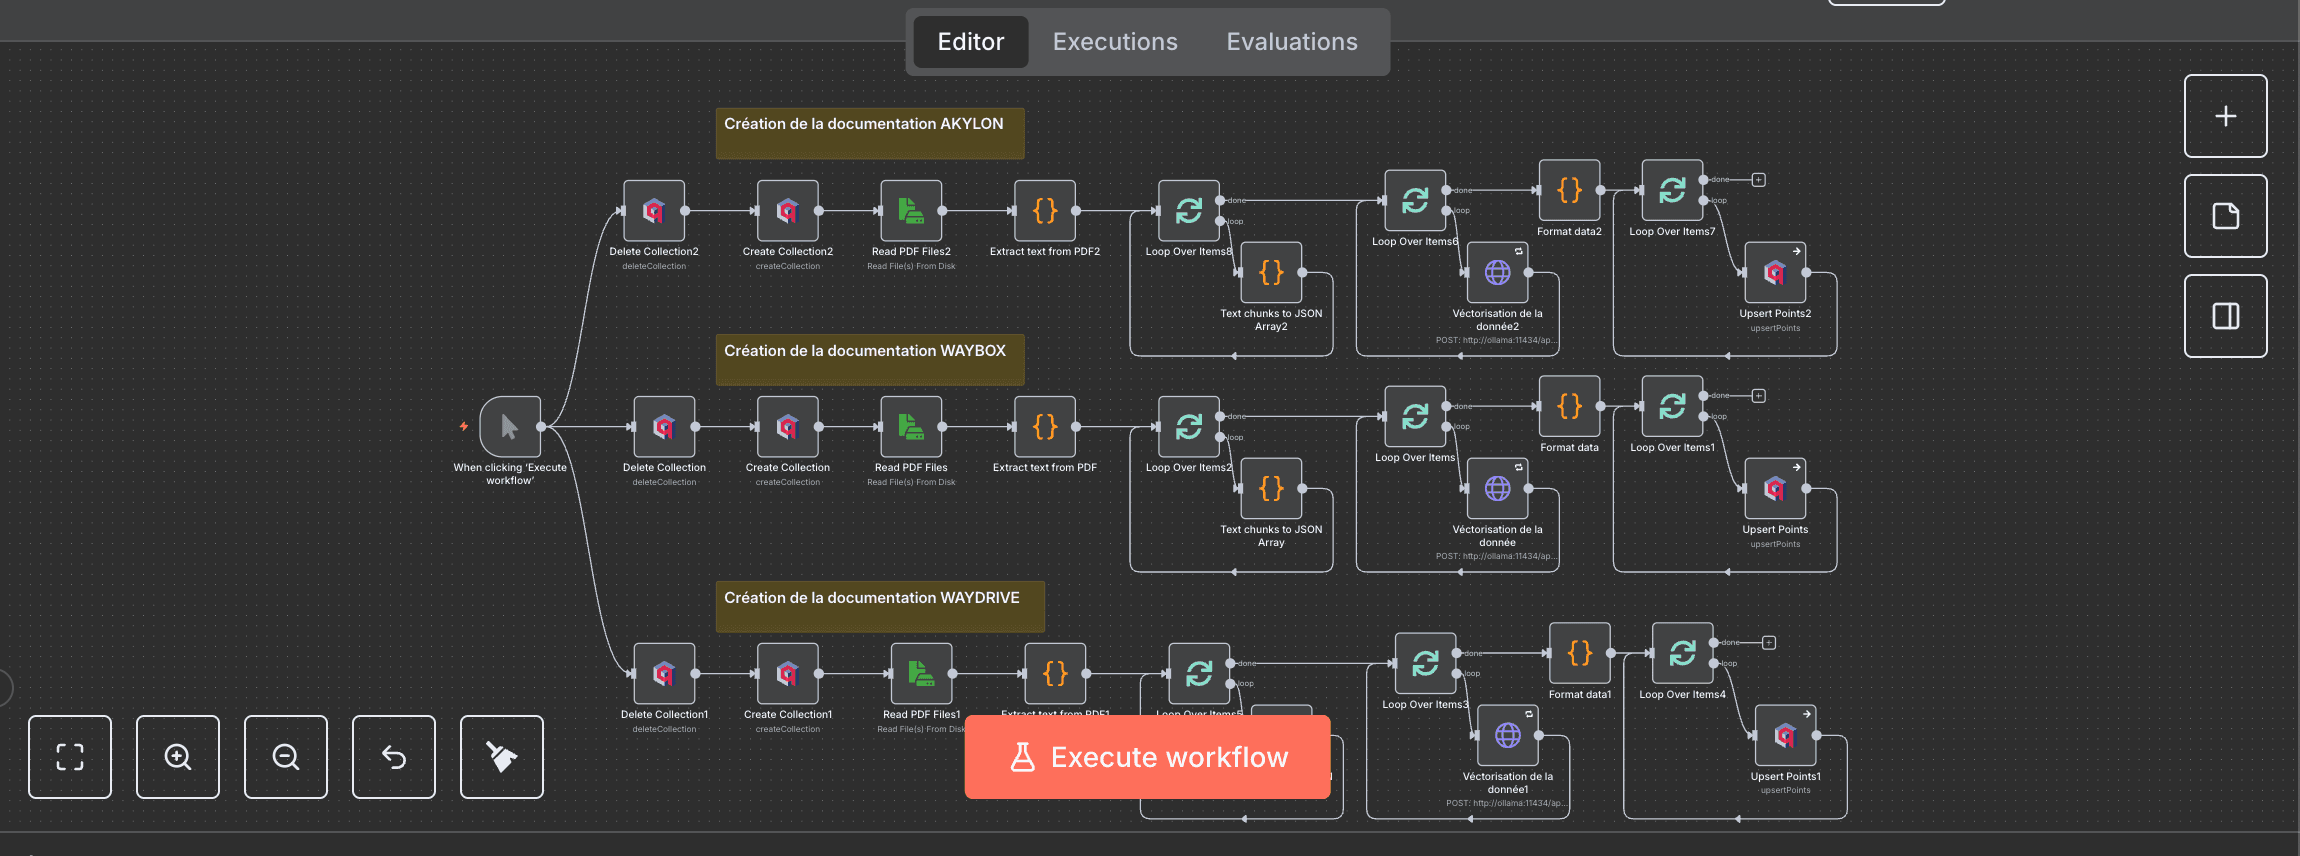Click the Loop Over Items8 node
The width and height of the screenshot is (2300, 856).
(x=1189, y=211)
